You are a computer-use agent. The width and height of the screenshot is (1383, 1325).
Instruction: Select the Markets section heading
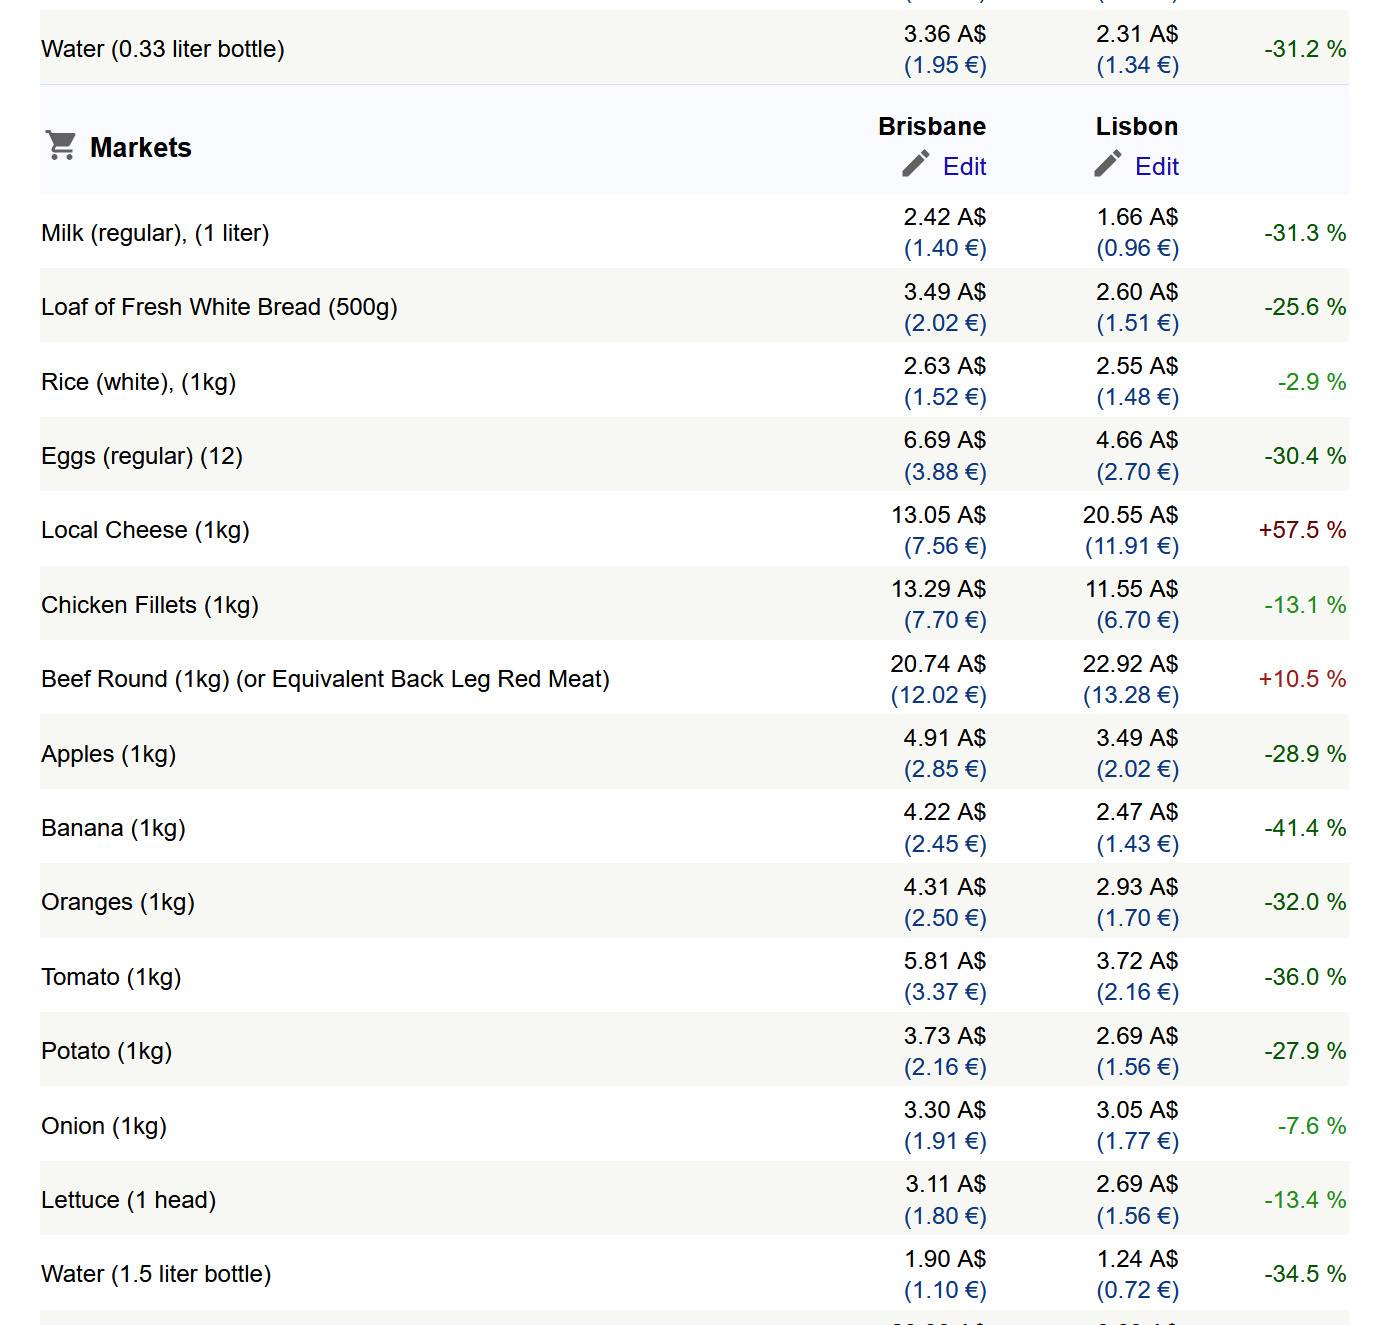[x=140, y=148]
